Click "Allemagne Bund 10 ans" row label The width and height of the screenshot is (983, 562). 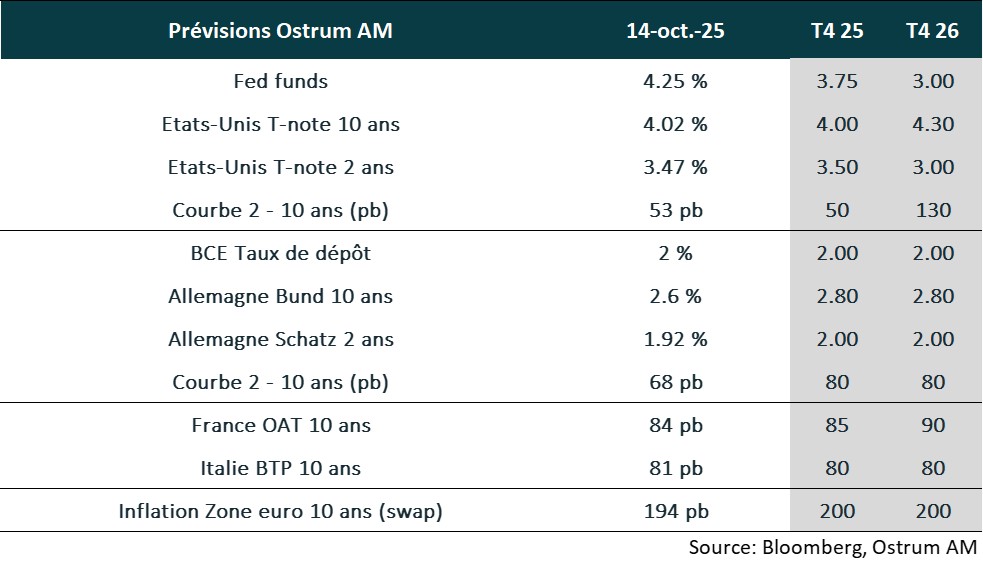pos(280,296)
